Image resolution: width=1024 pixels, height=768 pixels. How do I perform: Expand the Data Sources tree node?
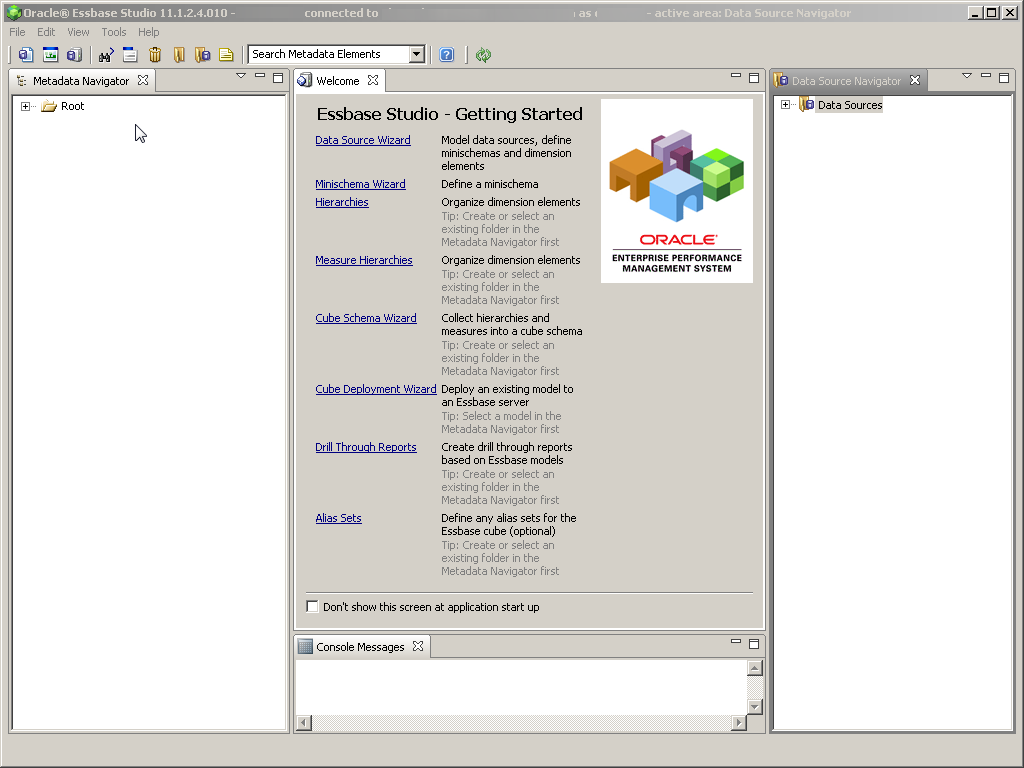[x=785, y=104]
